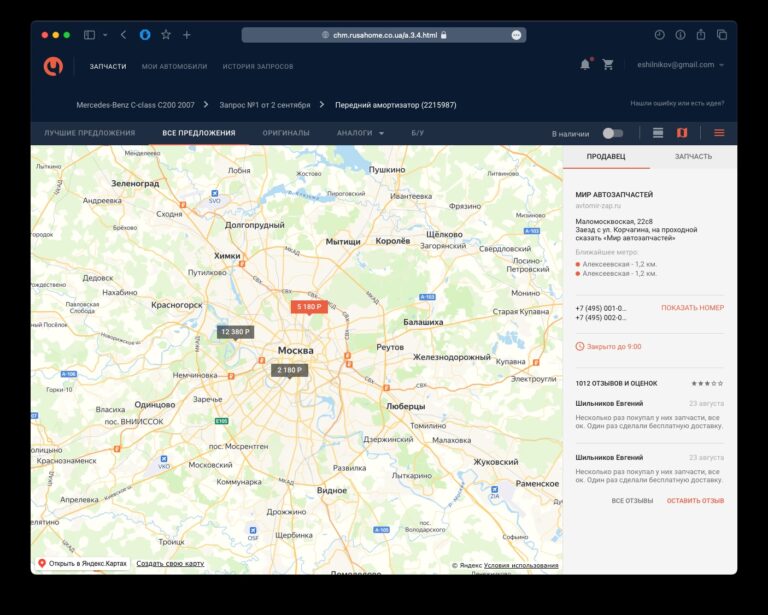Click 'Передний амортизатор (2215987)' breadcrumb text
Screen dimensions: 768x615
396,105
